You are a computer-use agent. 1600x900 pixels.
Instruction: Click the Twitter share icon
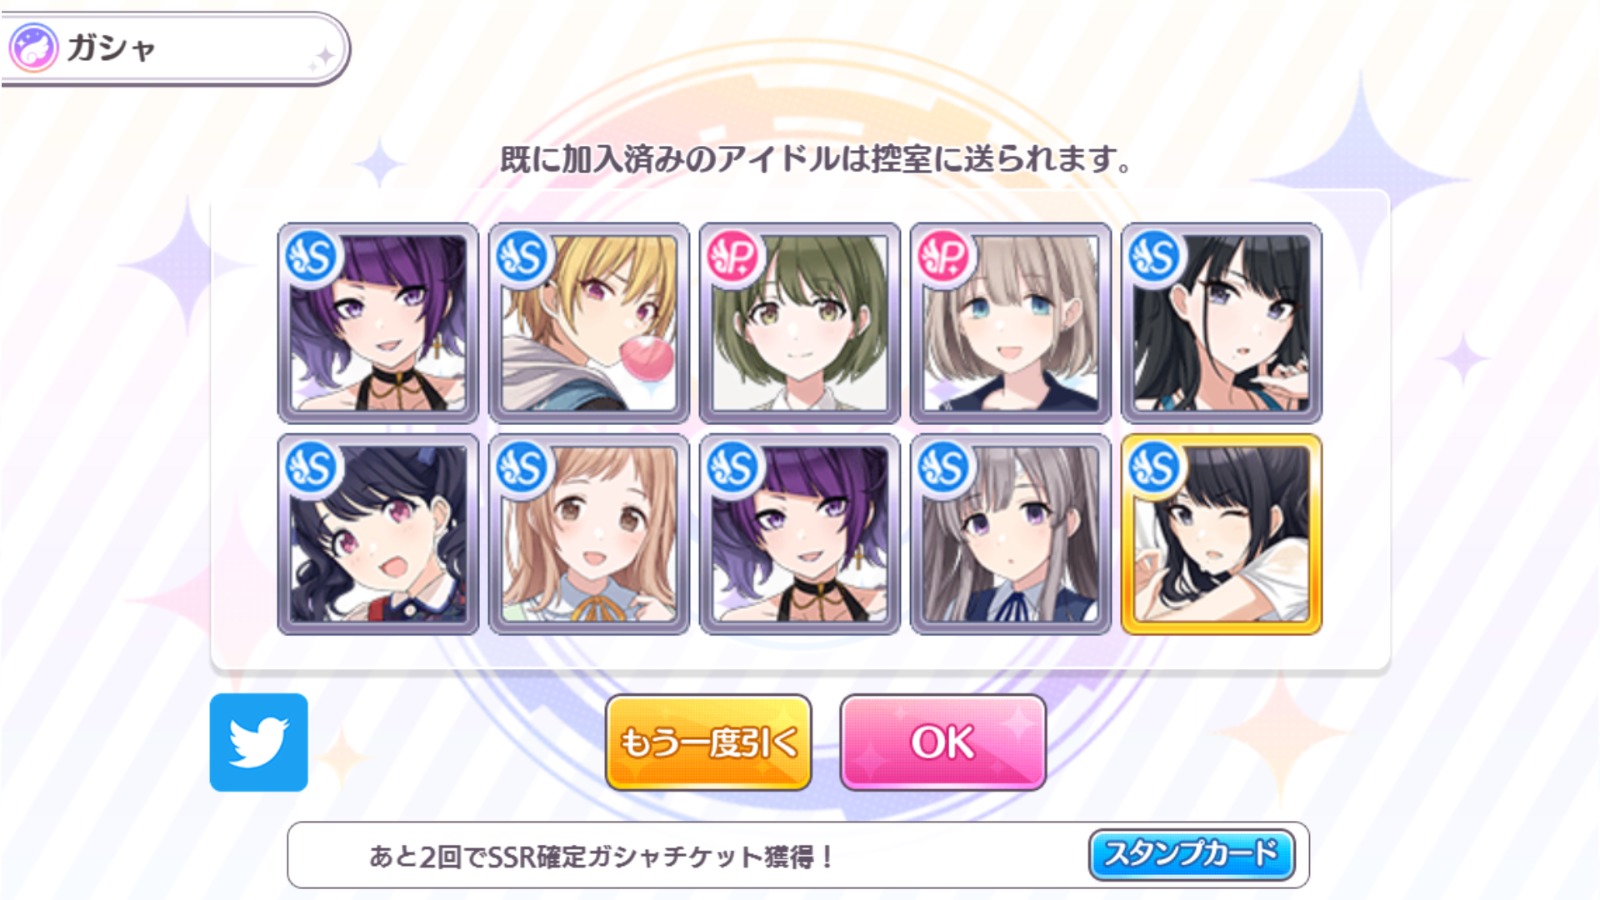259,742
